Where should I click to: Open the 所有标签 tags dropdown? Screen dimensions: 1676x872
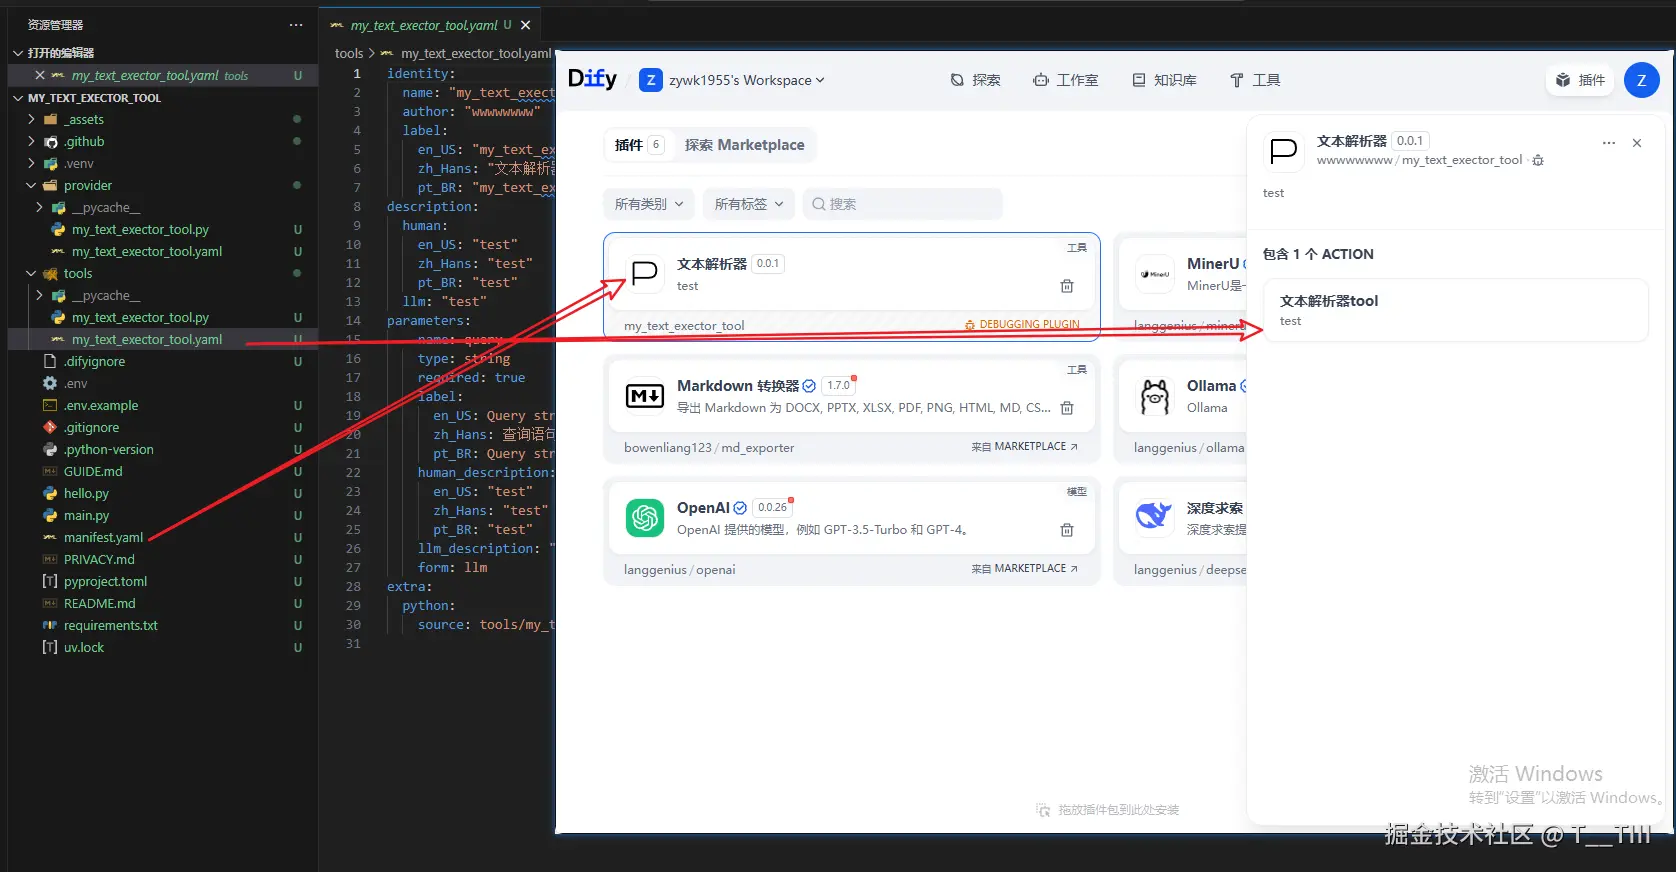click(749, 204)
